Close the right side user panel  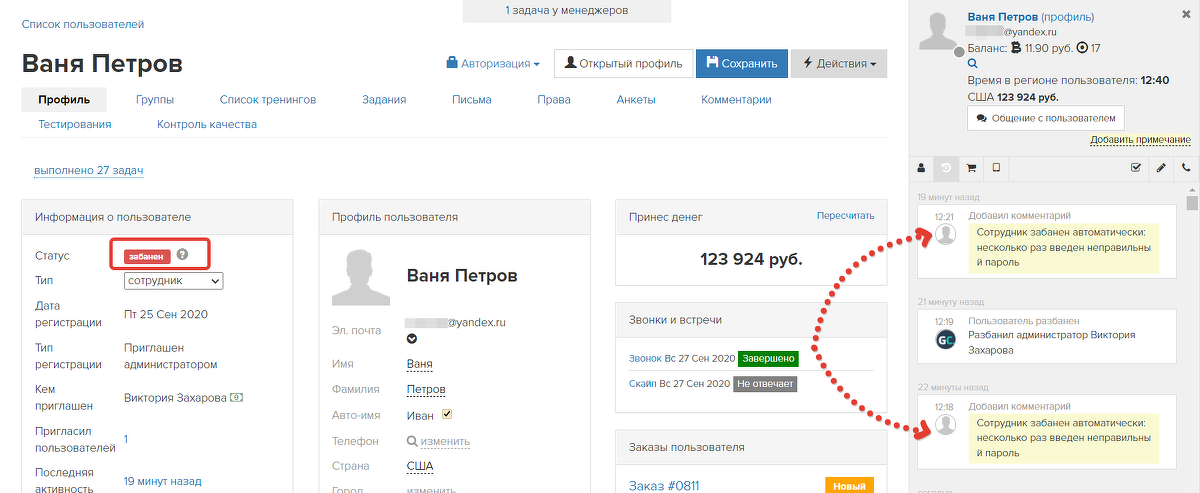pyautogui.click(x=1186, y=14)
